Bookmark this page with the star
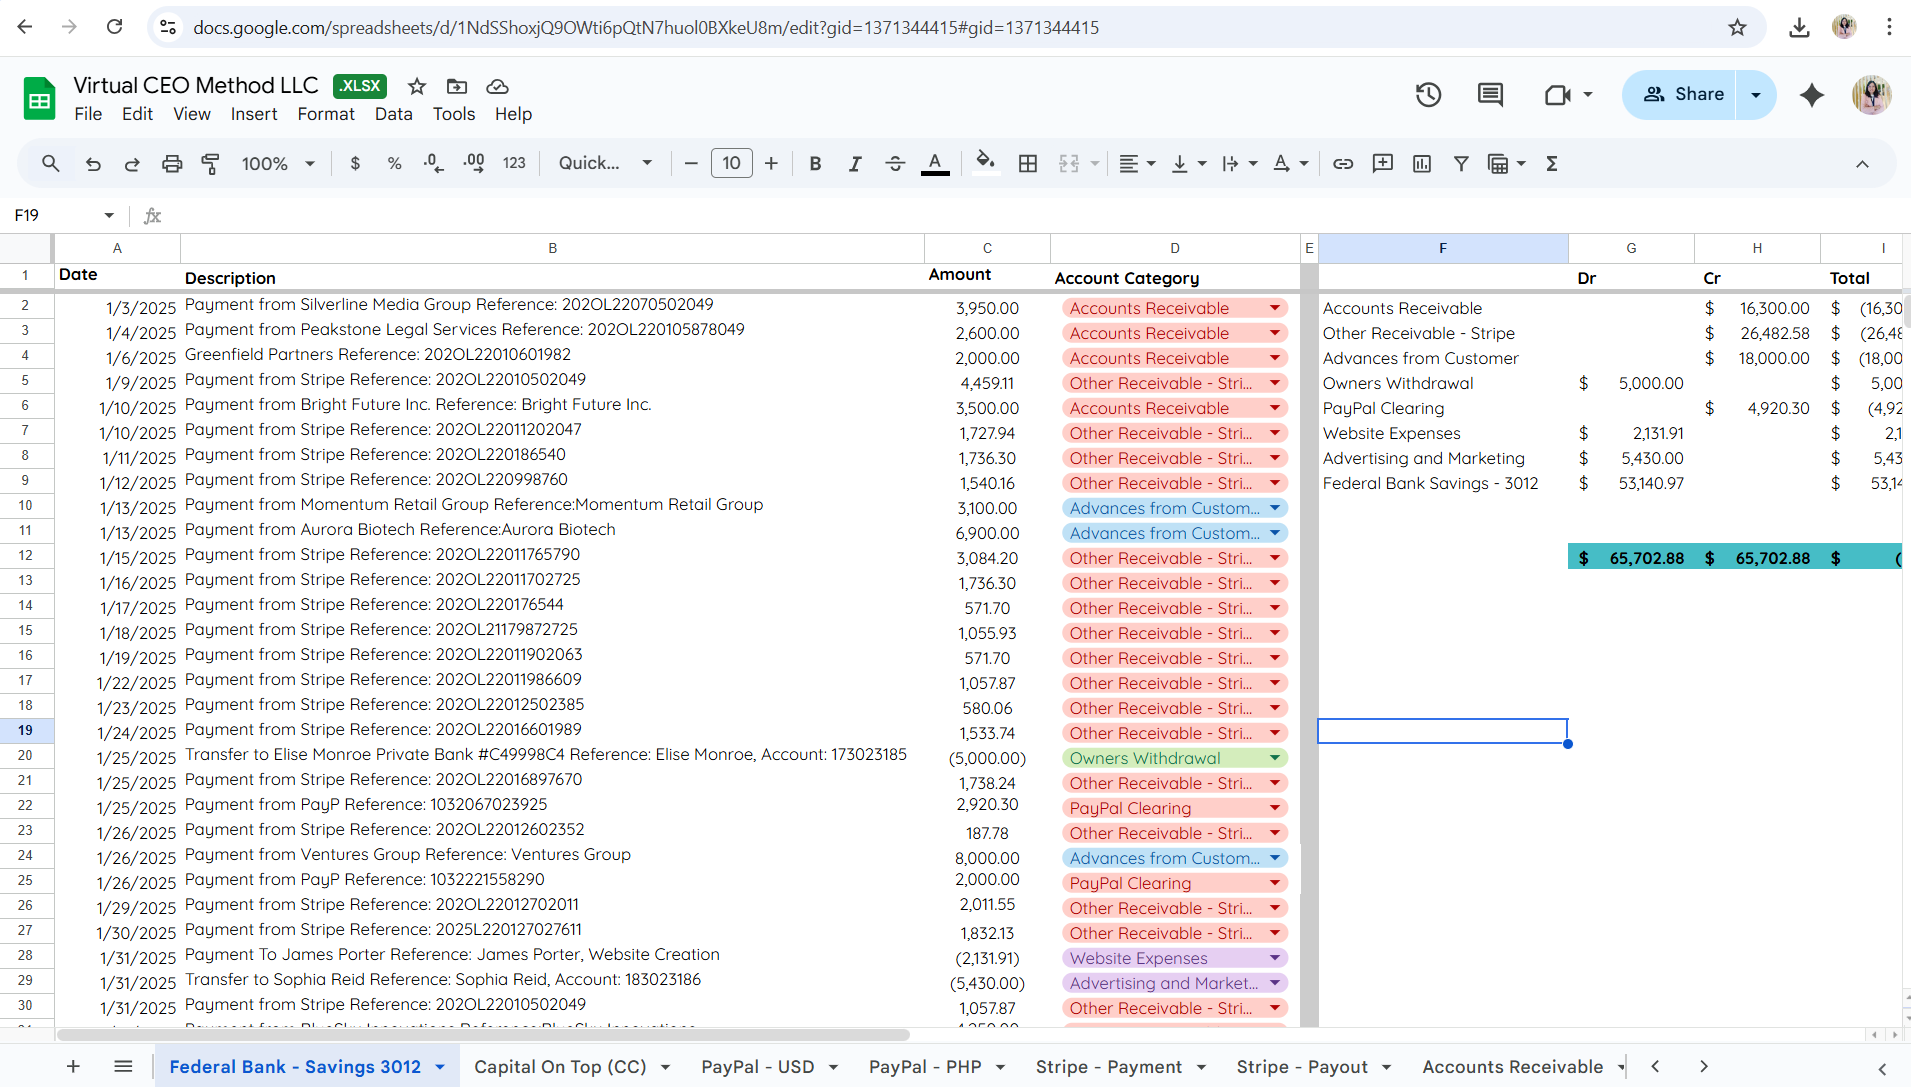Viewport: 1911px width, 1087px height. click(1738, 27)
